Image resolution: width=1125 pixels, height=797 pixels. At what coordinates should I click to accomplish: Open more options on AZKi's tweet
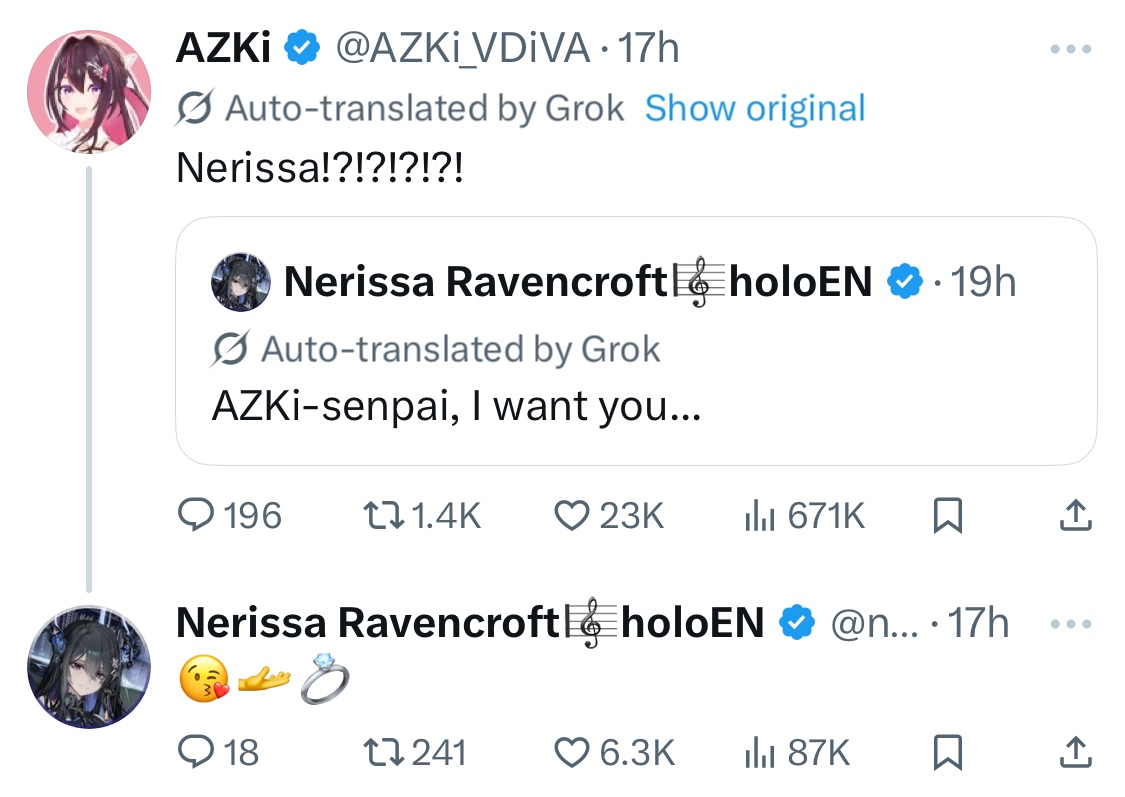(x=1070, y=49)
